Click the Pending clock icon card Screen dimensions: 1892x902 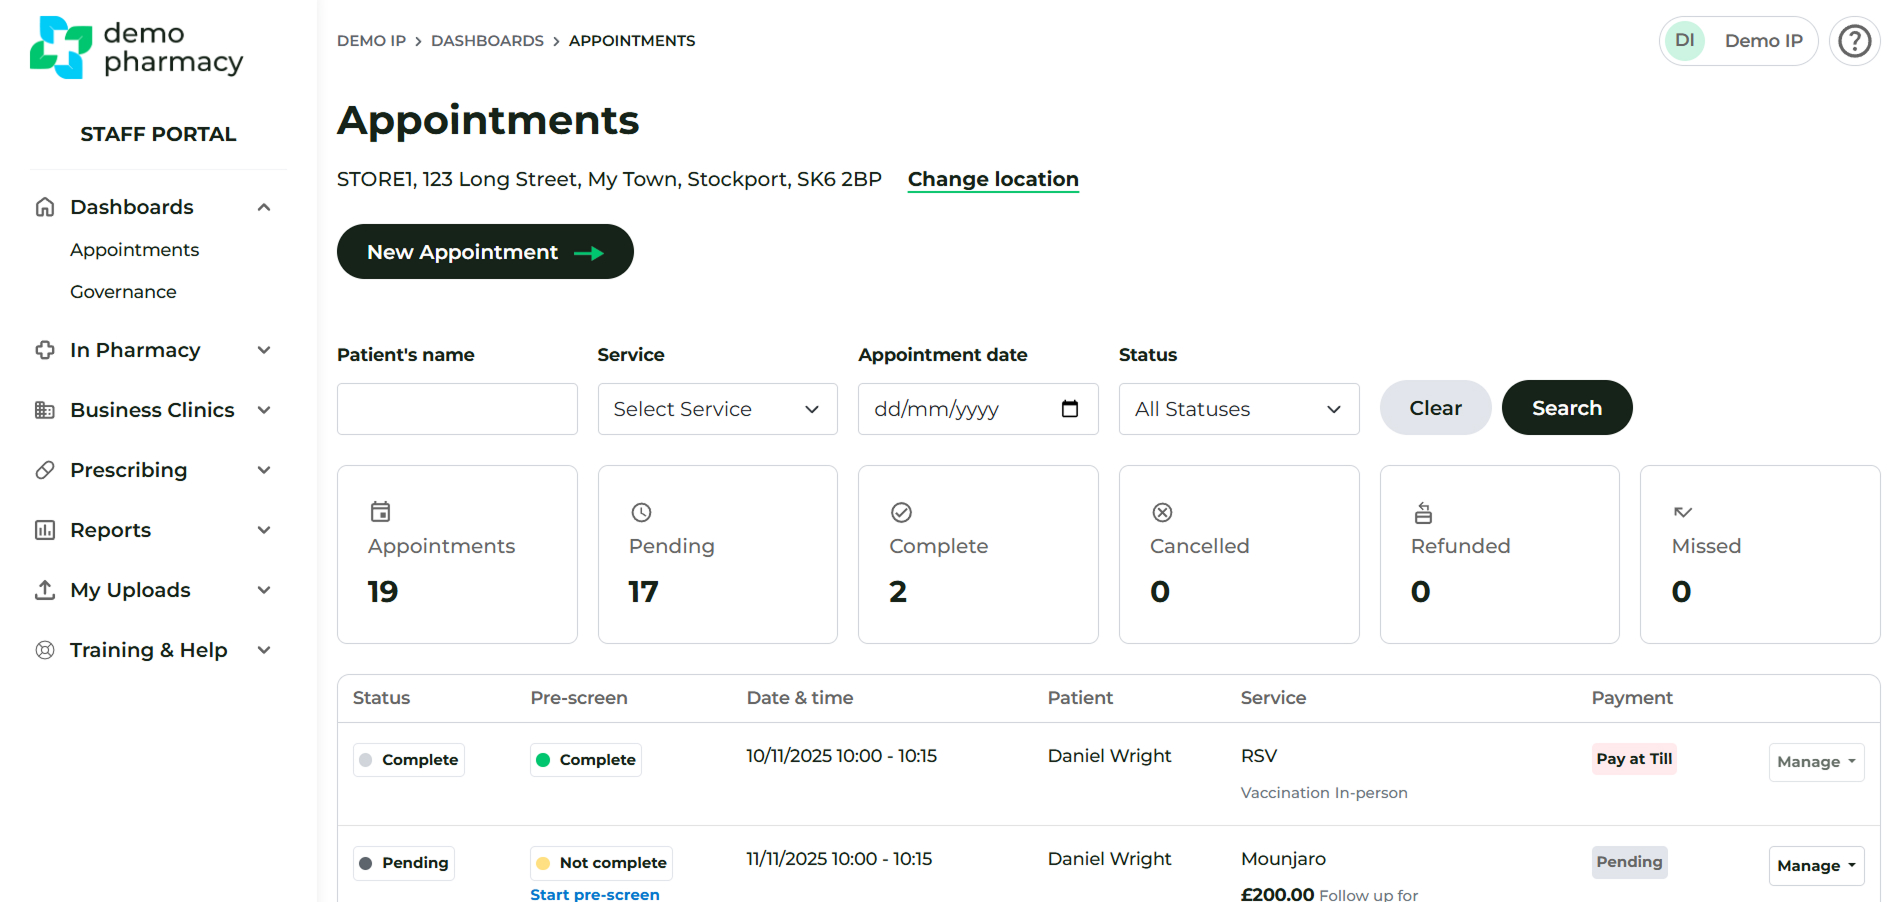click(x=717, y=554)
